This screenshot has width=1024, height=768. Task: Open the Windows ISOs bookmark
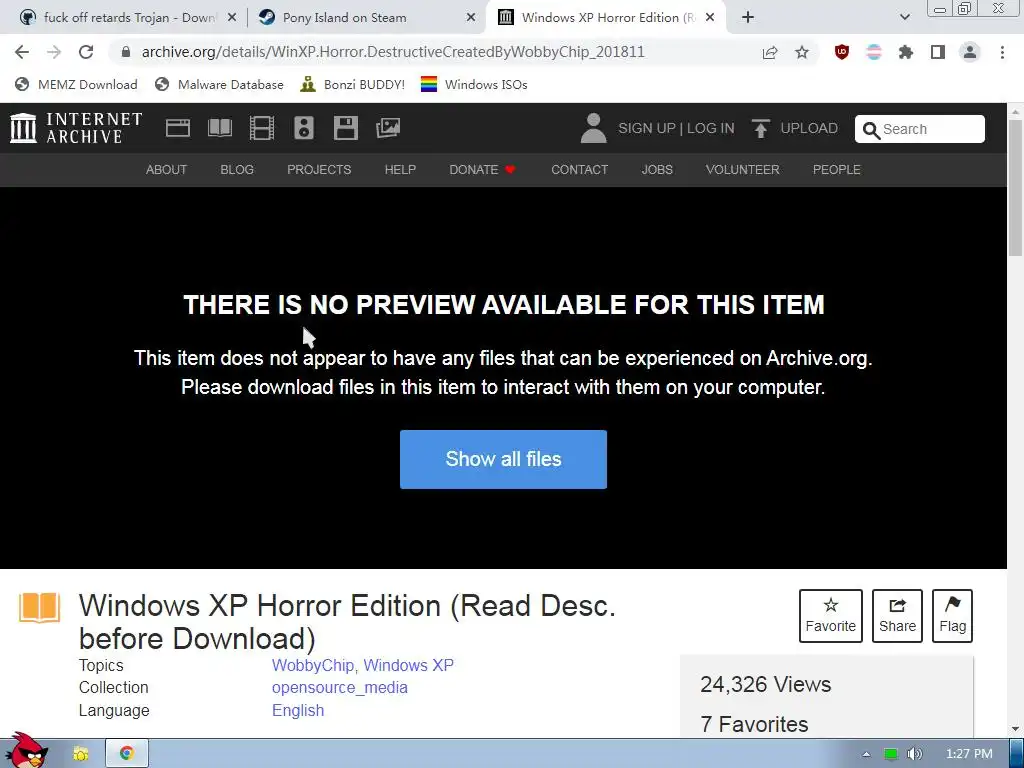point(474,84)
